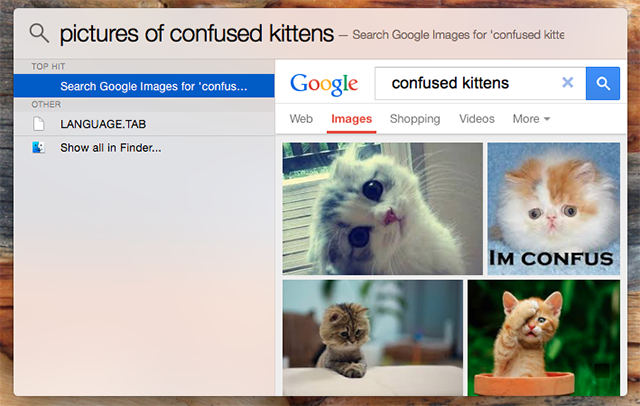Choose Show all in Finder
Image resolution: width=640 pixels, height=406 pixels.
(144, 147)
